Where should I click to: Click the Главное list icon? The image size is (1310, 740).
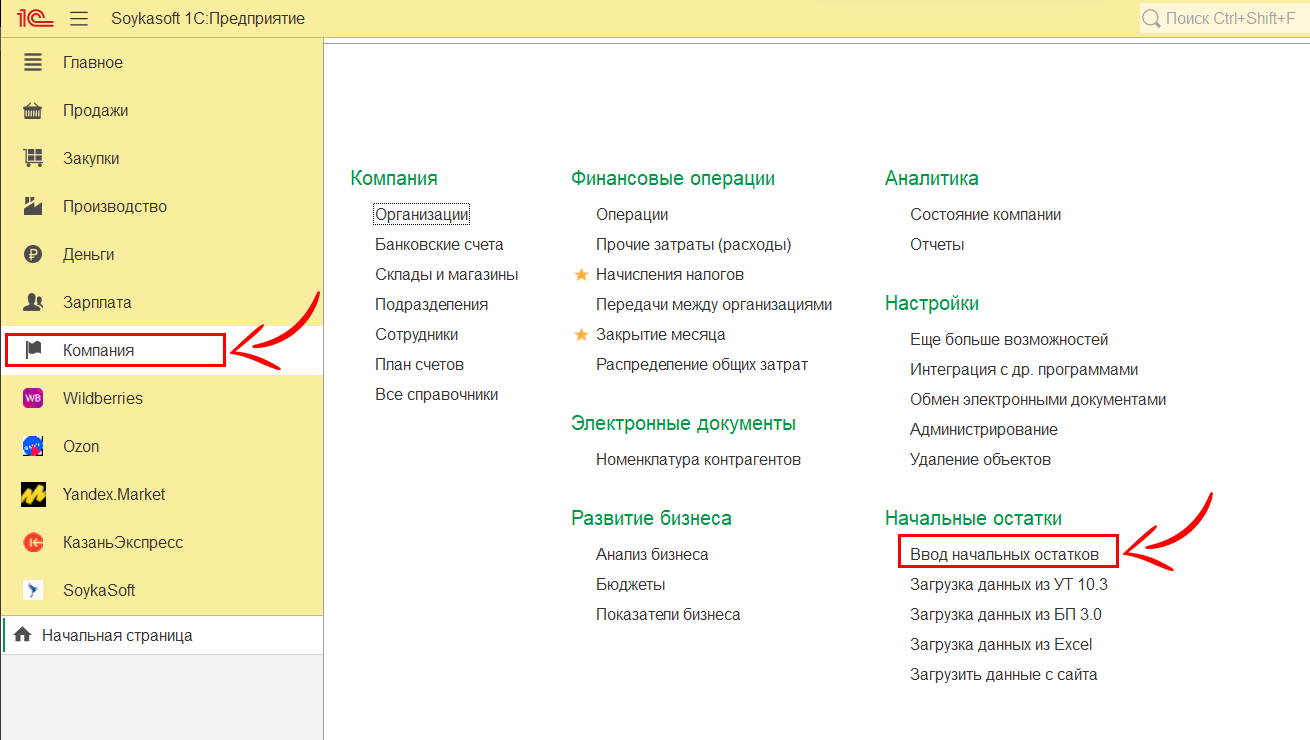click(33, 62)
